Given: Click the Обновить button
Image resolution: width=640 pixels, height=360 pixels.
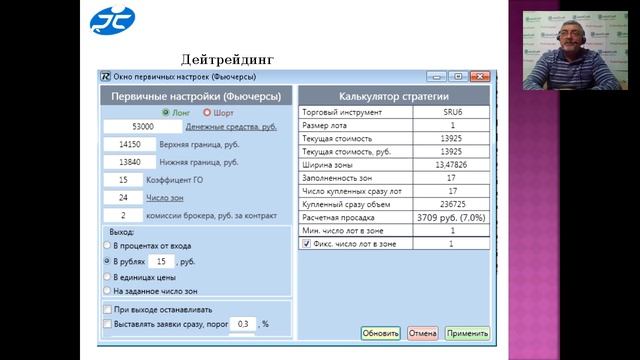Looking at the screenshot, I should pos(380,333).
